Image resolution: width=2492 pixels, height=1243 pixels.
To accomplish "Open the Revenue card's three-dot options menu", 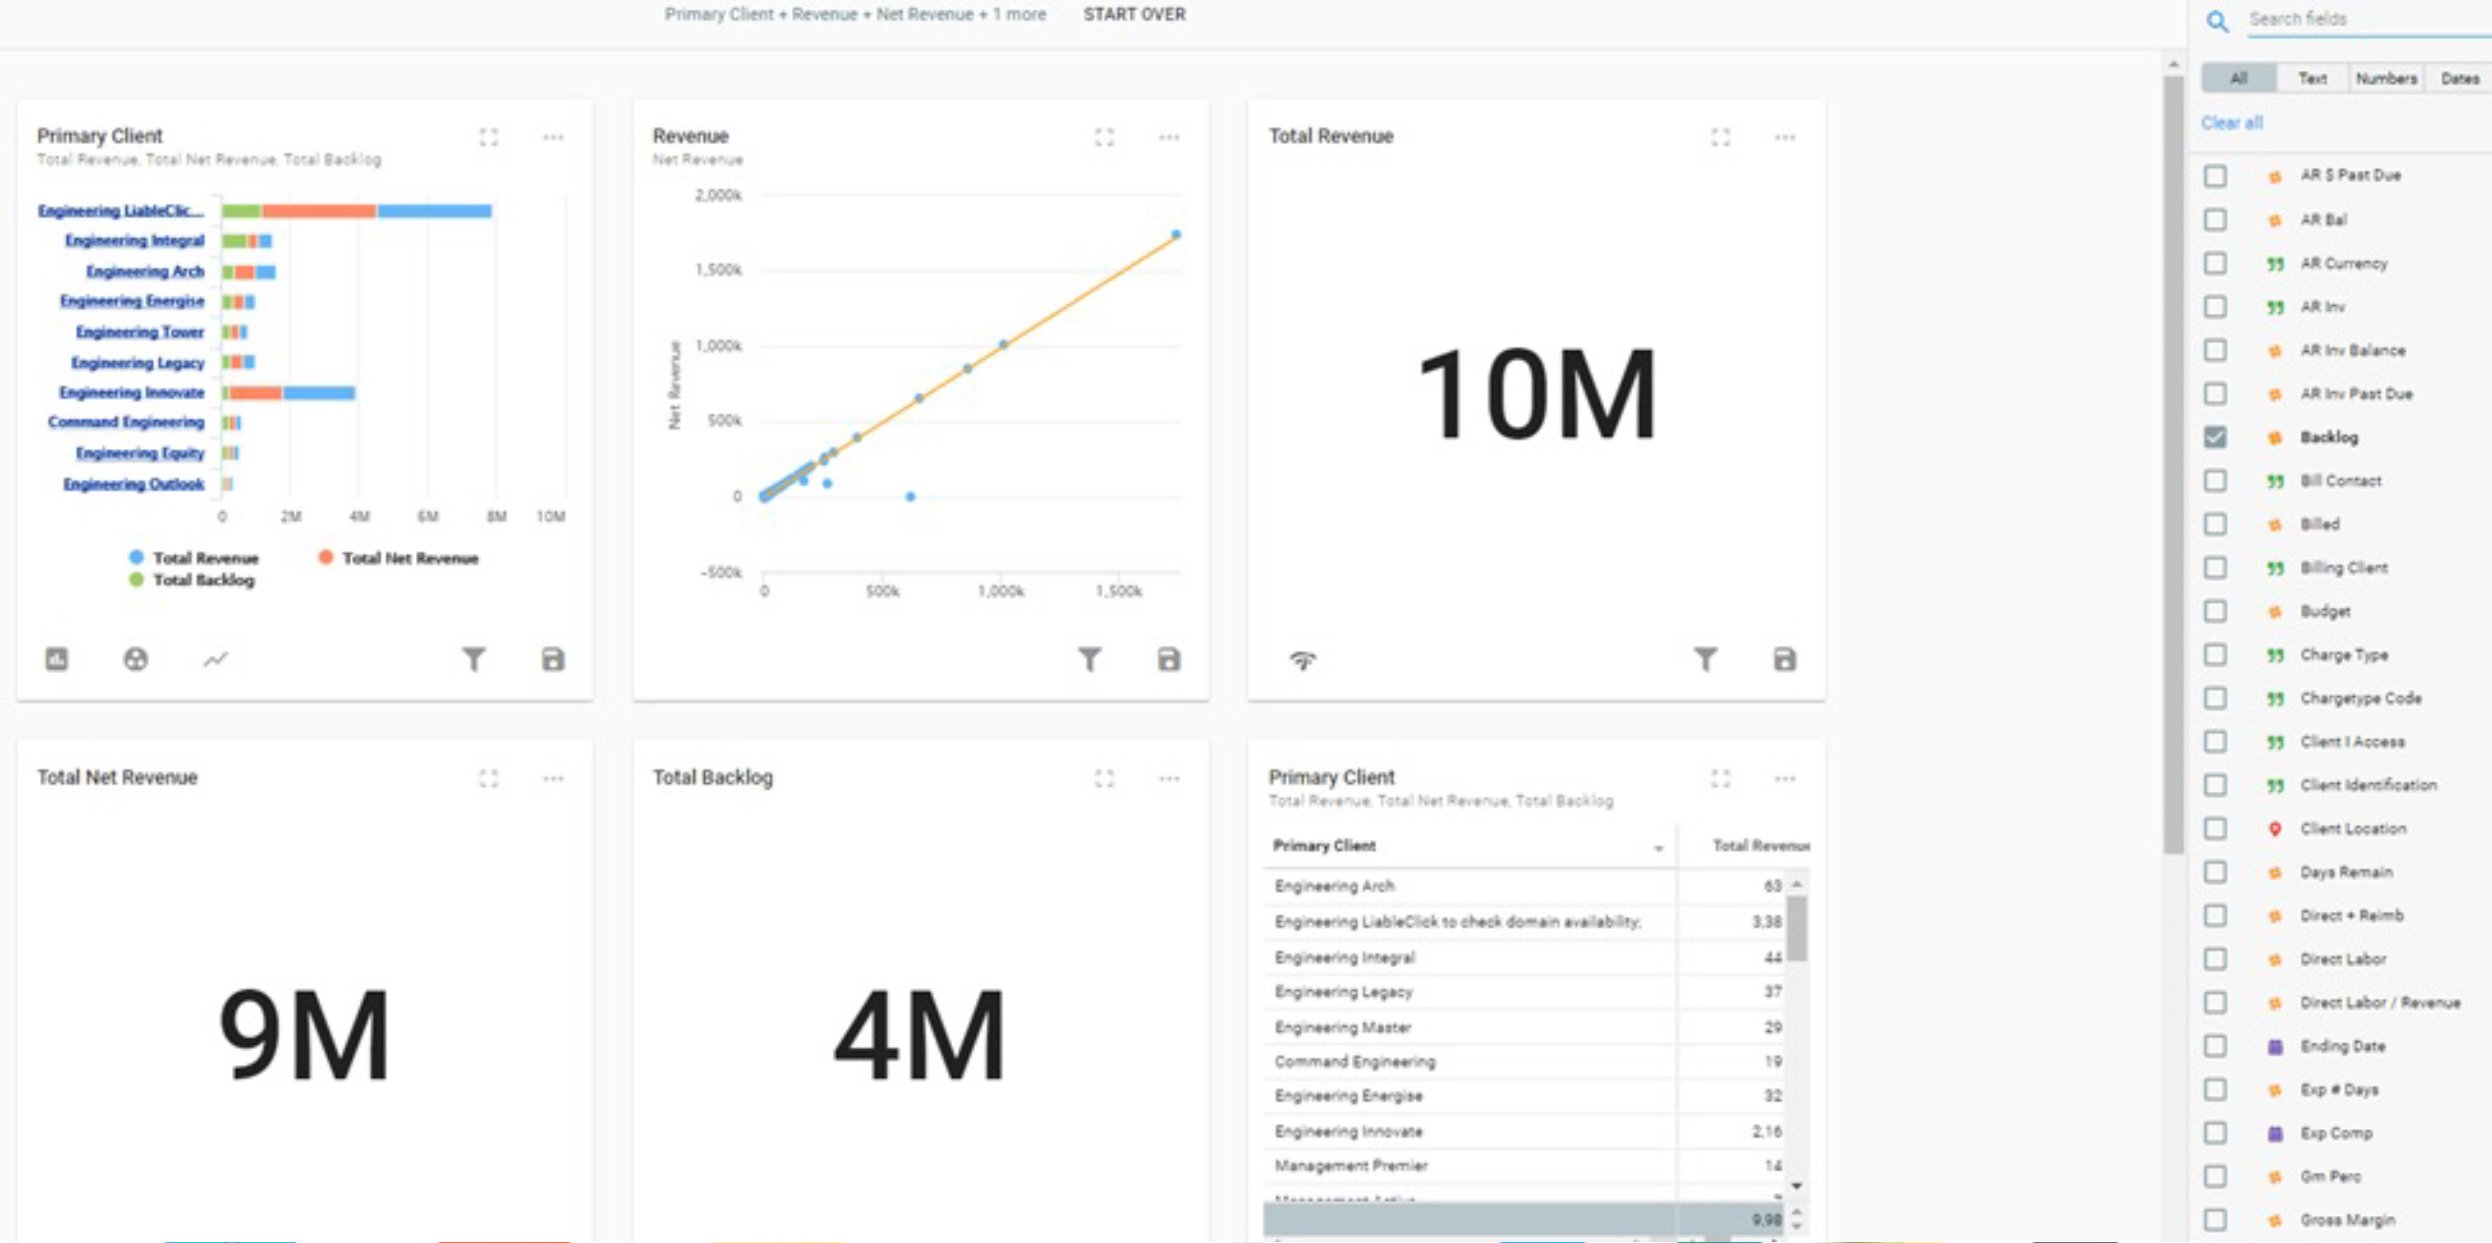I will coord(1168,137).
